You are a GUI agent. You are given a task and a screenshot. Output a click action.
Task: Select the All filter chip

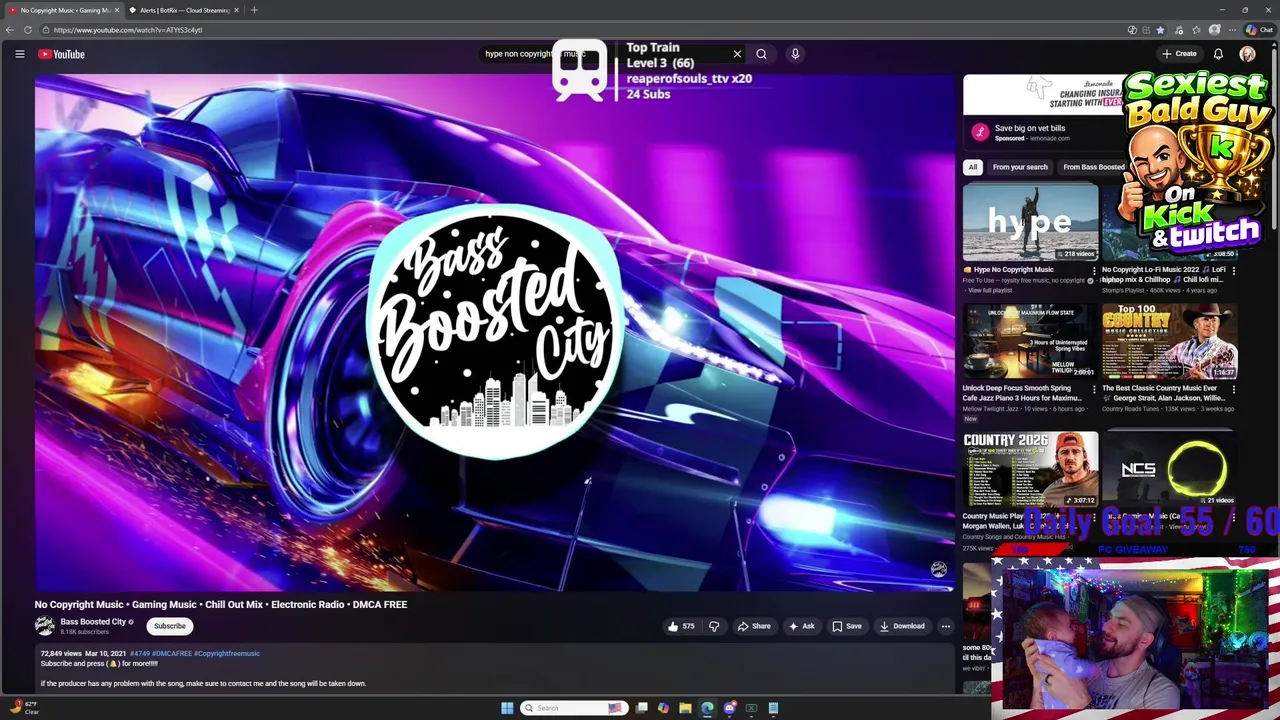(972, 167)
